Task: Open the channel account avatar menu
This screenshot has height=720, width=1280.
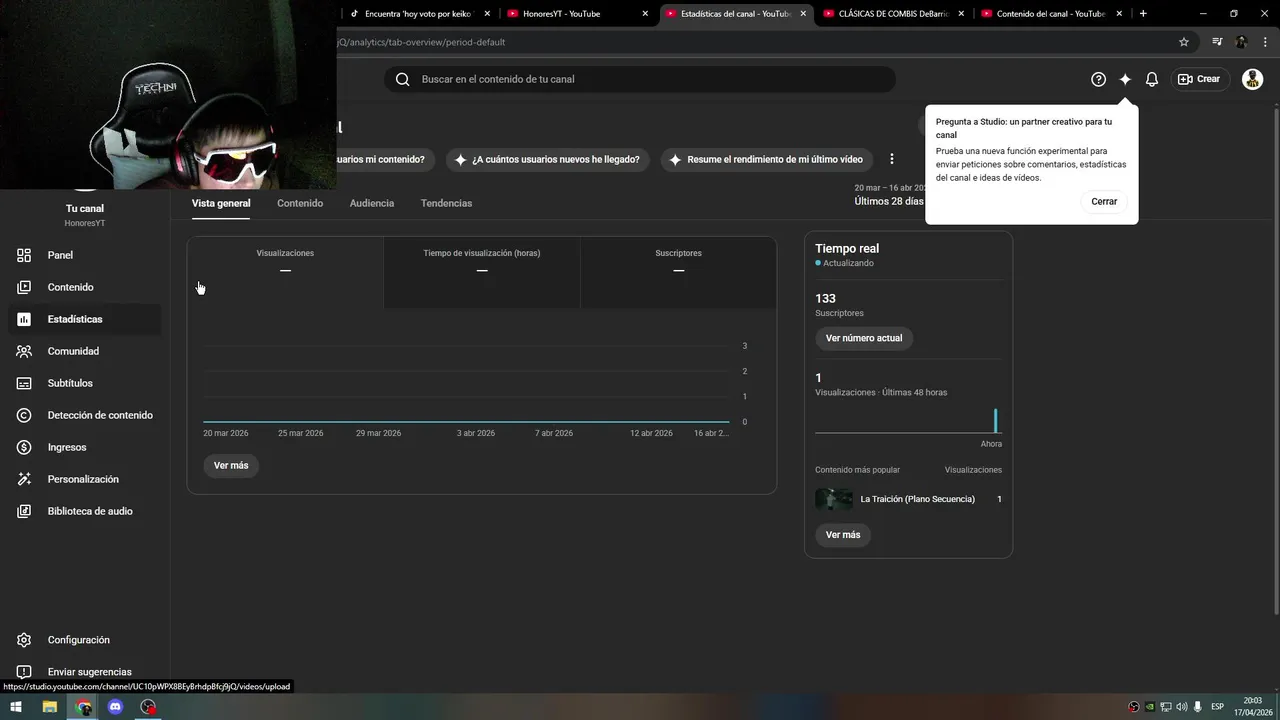Action: click(x=1252, y=79)
